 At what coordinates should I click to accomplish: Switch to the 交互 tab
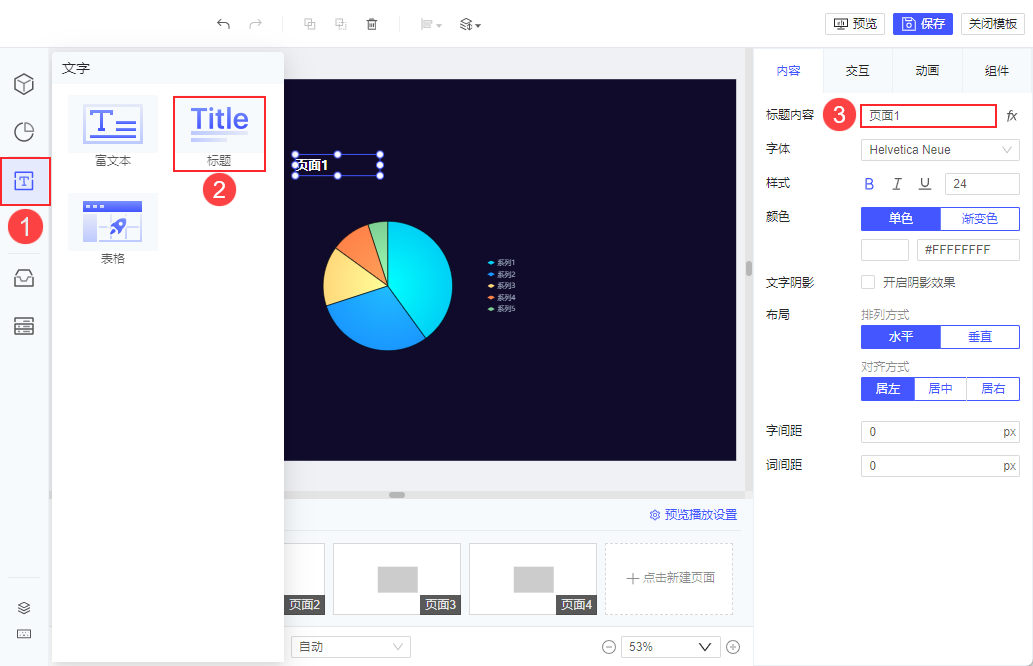pyautogui.click(x=857, y=70)
